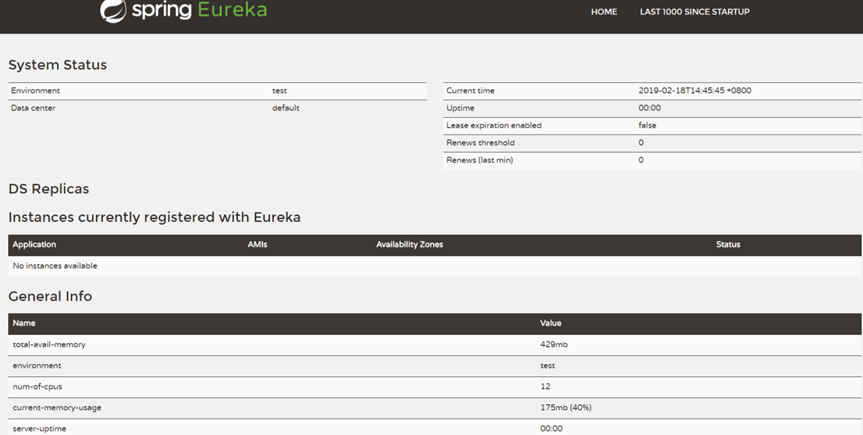Select the 175mb (40%) usage value
The height and width of the screenshot is (435, 863).
(566, 408)
